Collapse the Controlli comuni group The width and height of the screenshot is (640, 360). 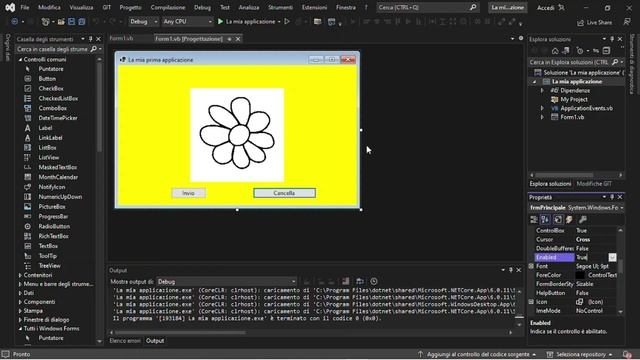20,60
